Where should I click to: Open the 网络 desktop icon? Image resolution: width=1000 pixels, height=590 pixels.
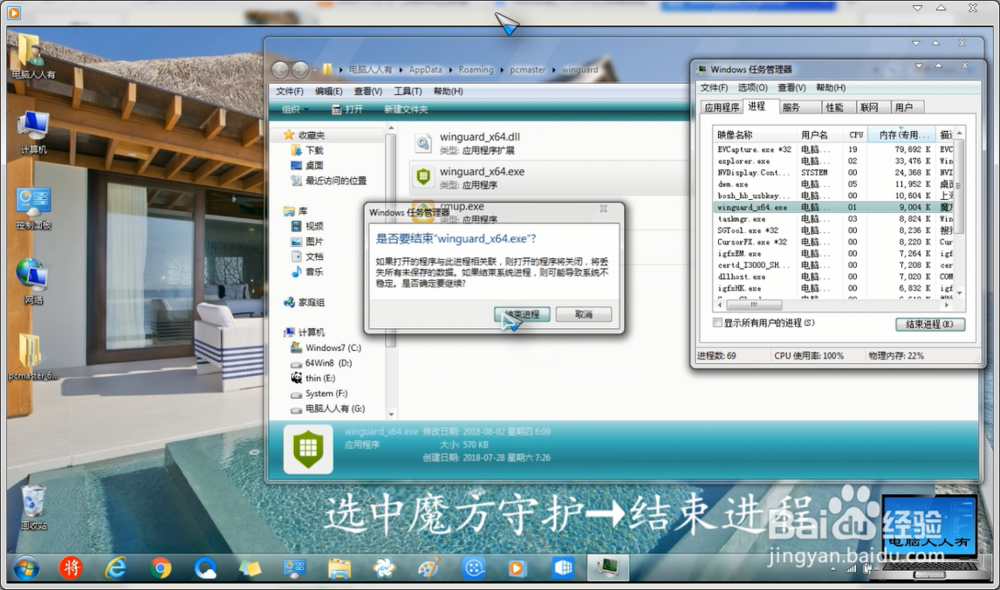(33, 281)
